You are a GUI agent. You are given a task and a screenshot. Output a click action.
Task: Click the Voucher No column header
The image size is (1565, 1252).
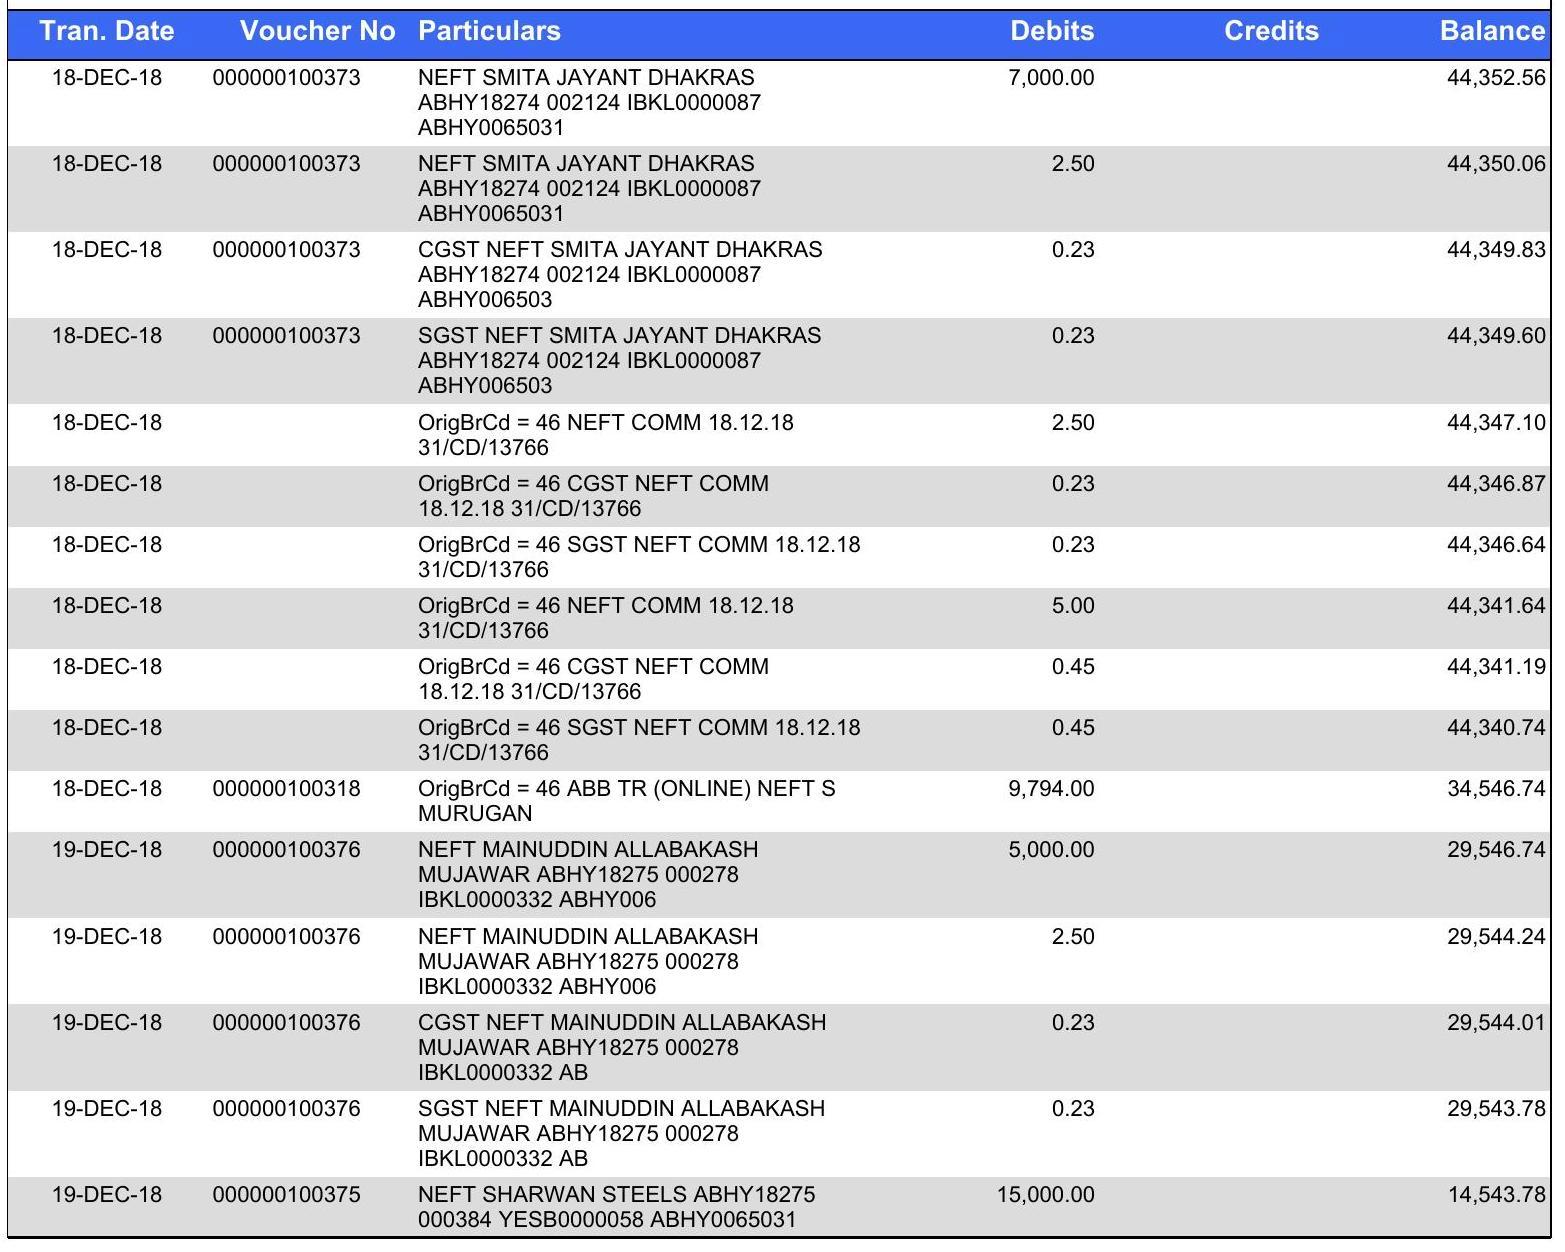(x=318, y=32)
